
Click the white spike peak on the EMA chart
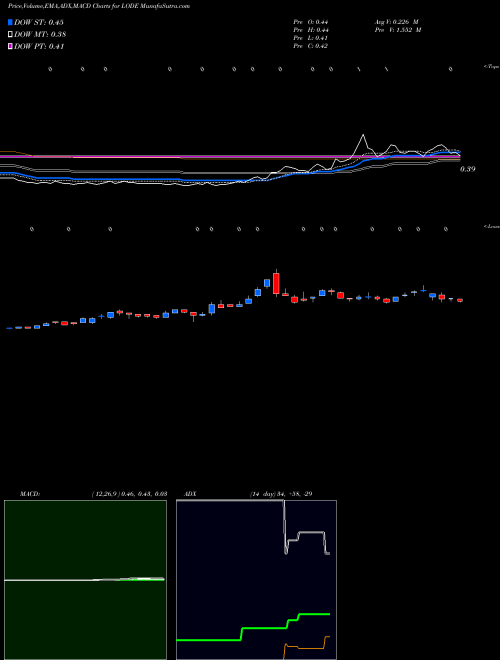[363, 136]
